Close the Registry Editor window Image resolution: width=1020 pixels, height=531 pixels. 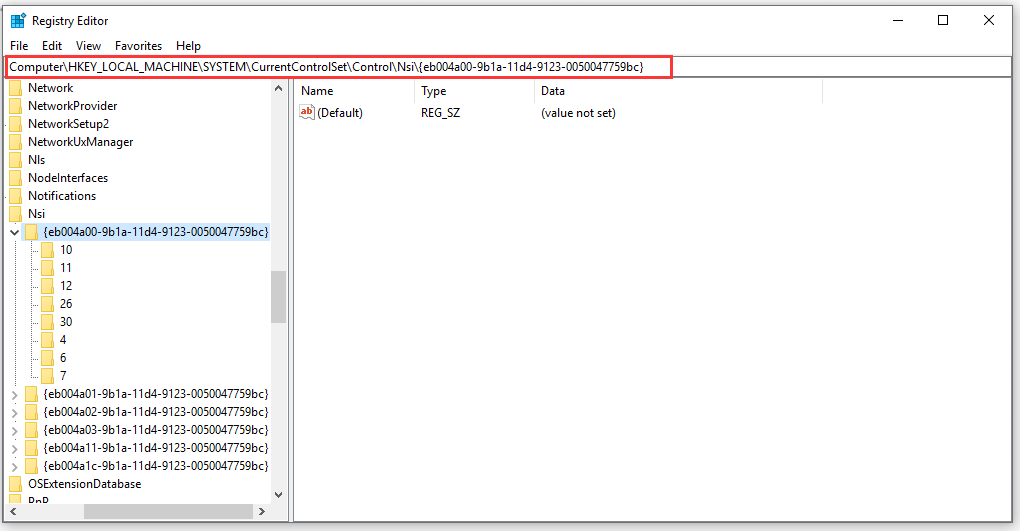[989, 20]
